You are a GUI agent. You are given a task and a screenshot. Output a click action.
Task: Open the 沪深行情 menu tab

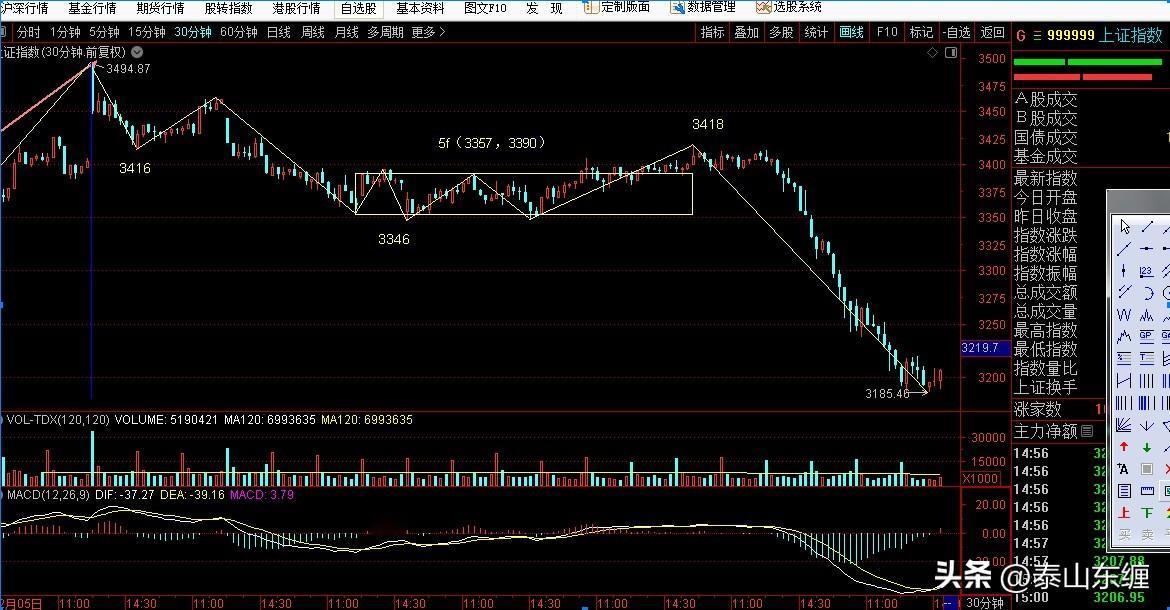point(25,8)
